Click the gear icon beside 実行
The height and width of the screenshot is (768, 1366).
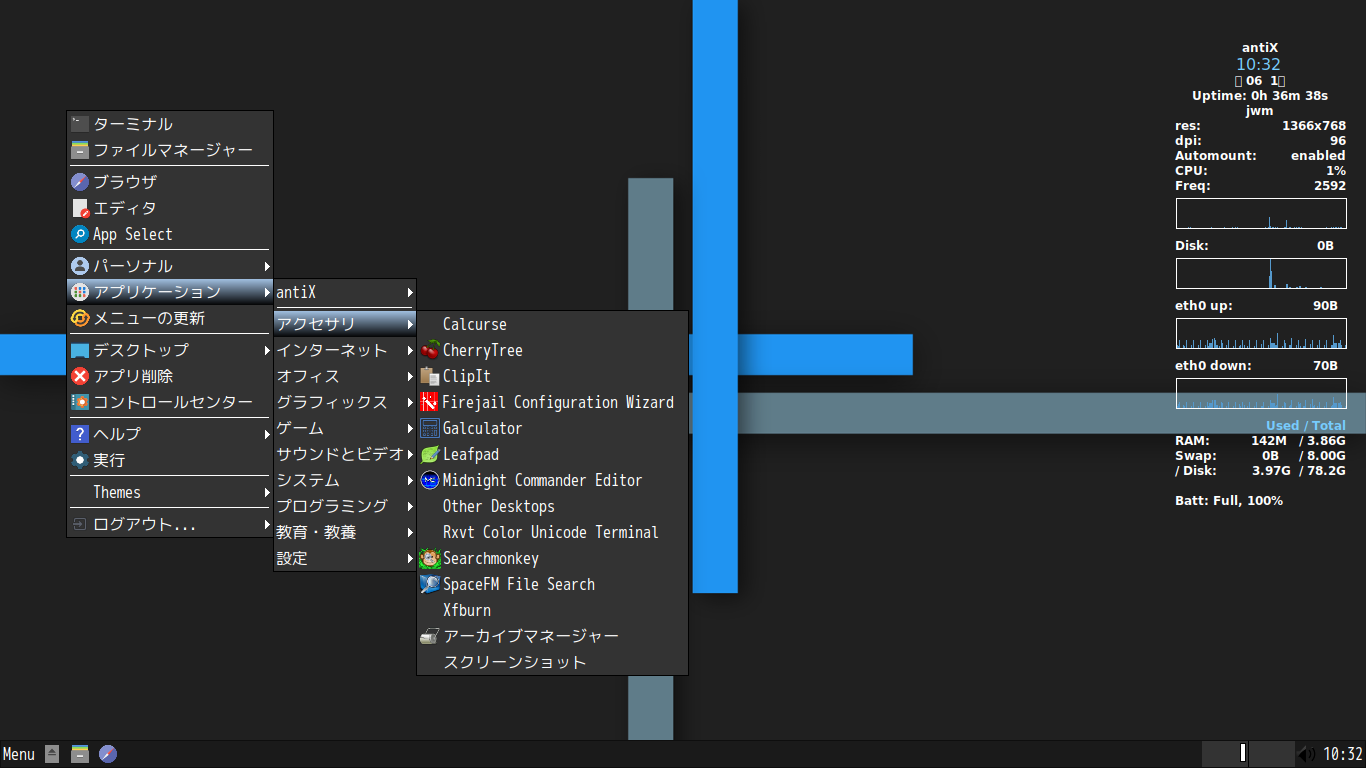(80, 460)
